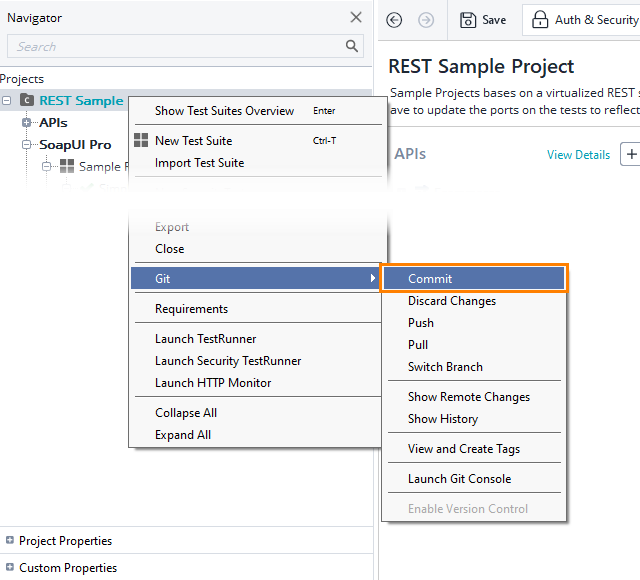Click the New Test Suite grid icon
Viewport: 640px width, 580px height.
141,140
